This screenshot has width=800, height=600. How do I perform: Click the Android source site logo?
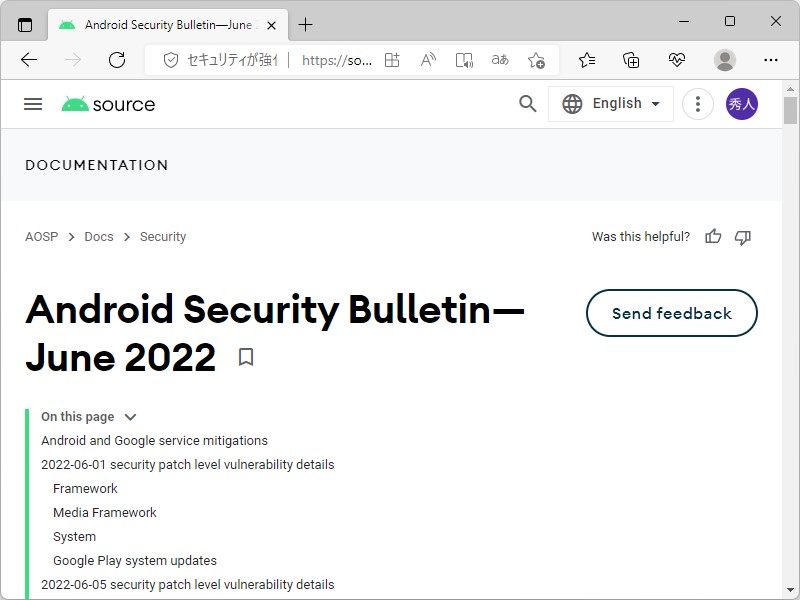coord(107,103)
